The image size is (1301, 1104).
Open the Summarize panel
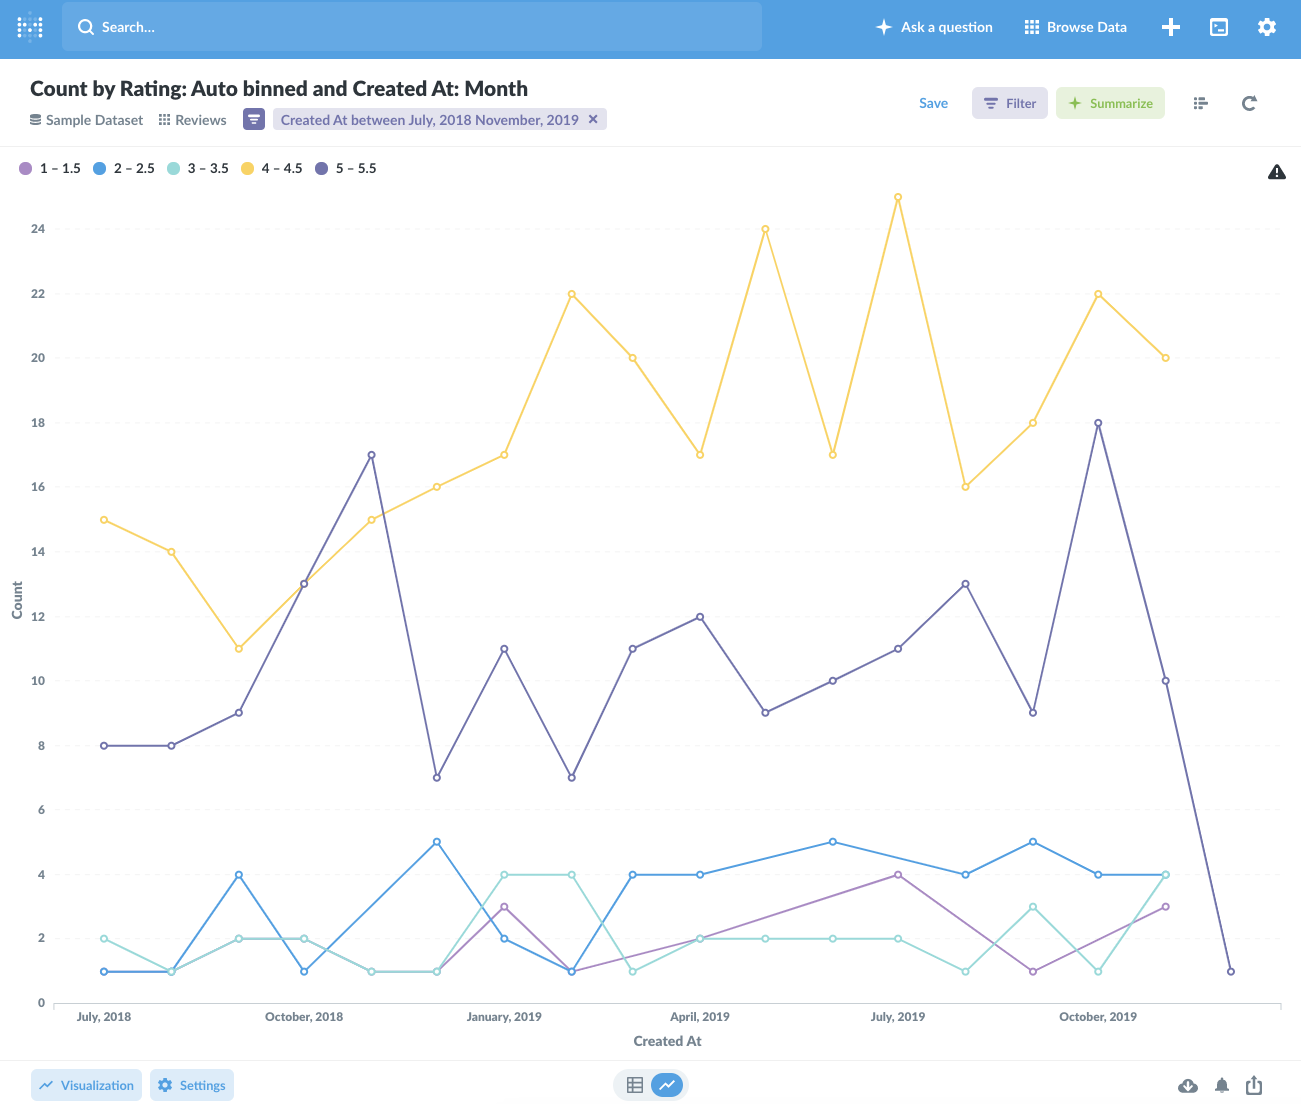point(1110,102)
